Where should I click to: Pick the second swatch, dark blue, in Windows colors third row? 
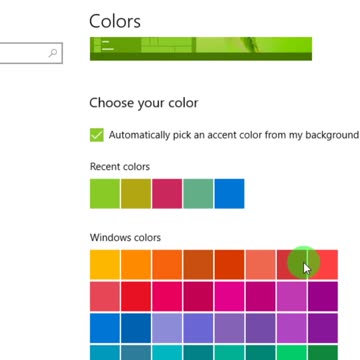(x=136, y=328)
